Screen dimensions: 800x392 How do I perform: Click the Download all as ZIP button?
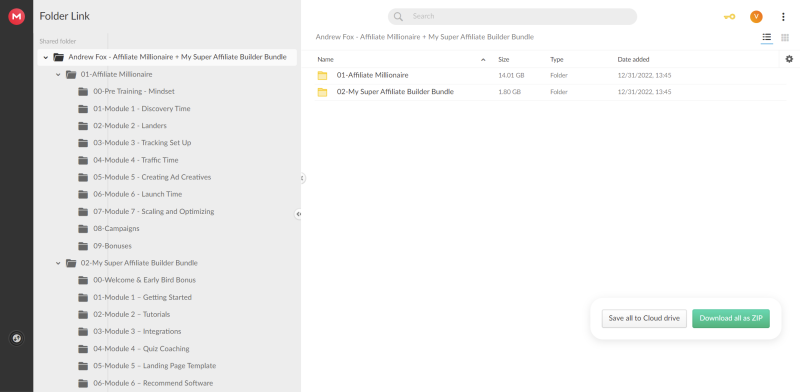tap(731, 318)
